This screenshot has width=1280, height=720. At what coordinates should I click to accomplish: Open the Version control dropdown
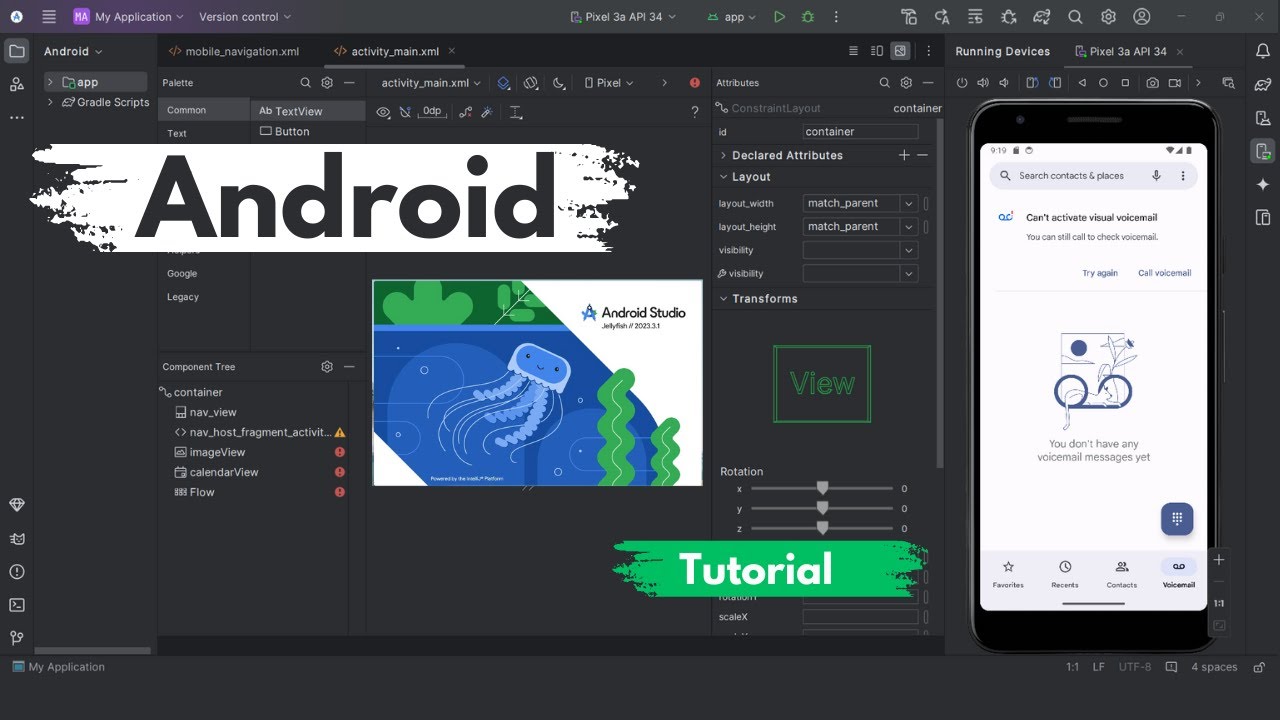point(245,17)
